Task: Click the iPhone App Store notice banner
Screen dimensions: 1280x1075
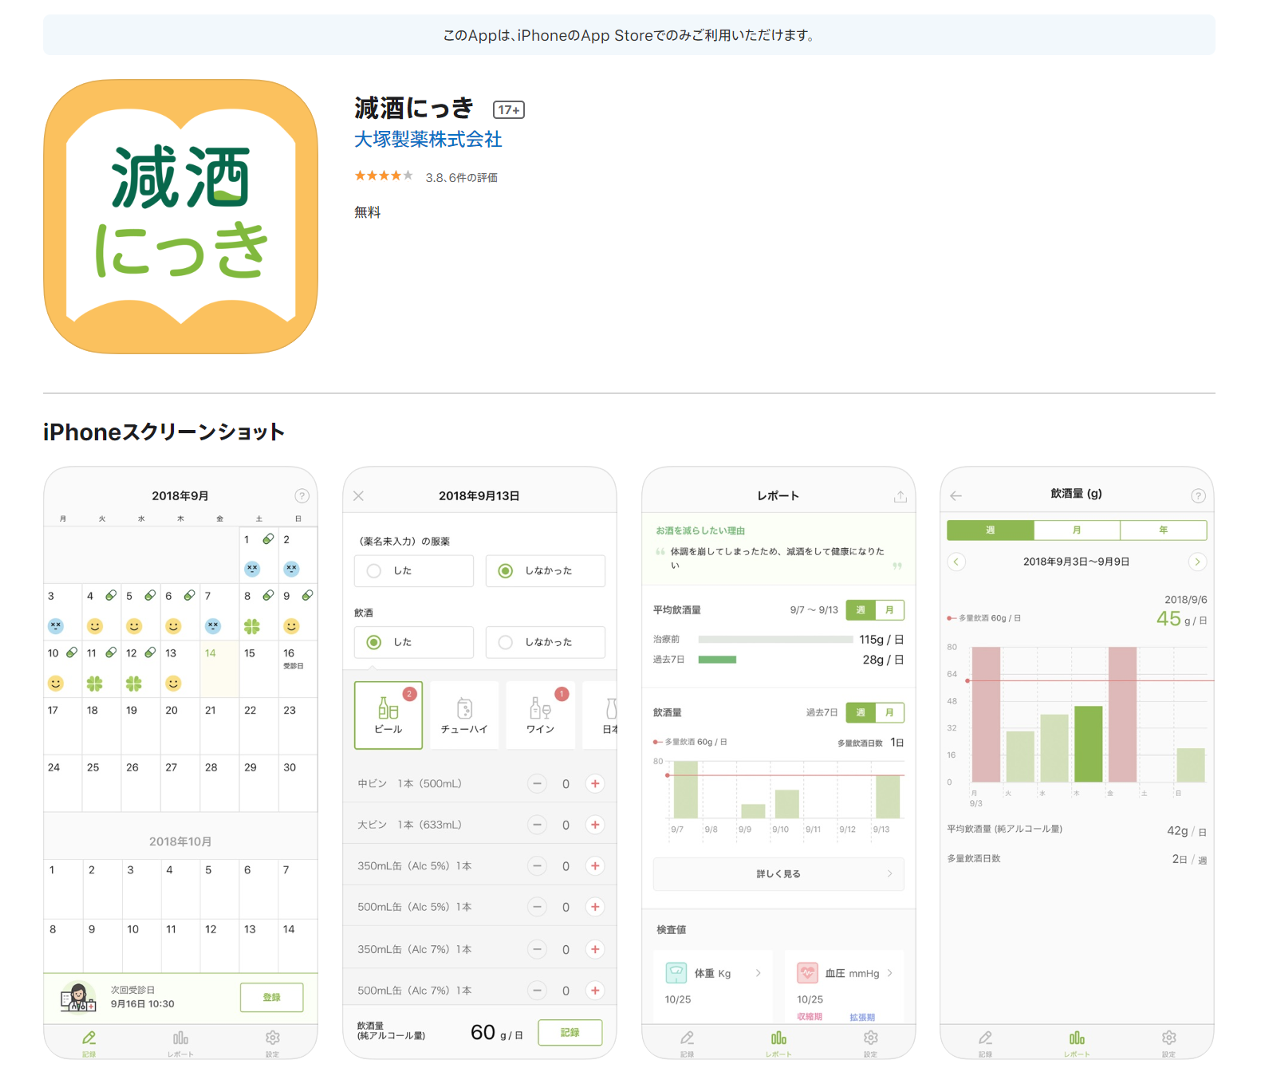Action: pyautogui.click(x=629, y=35)
